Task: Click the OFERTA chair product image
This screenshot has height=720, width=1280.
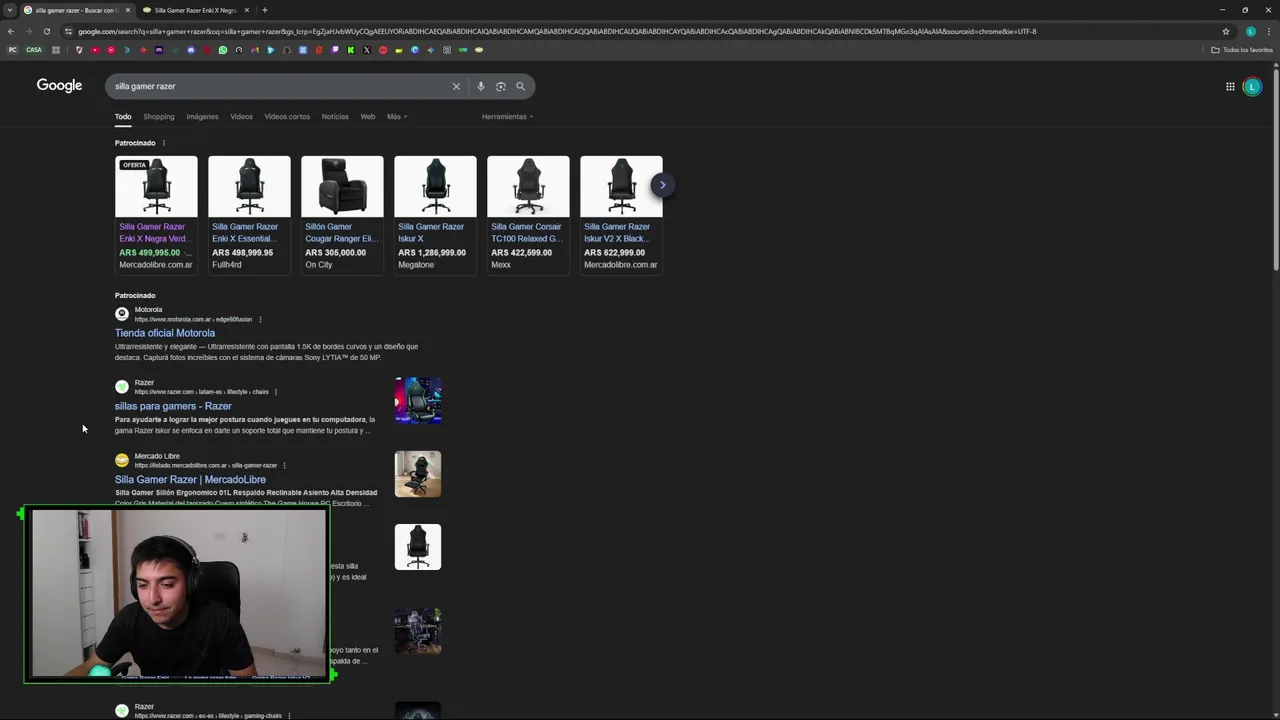Action: tap(156, 186)
